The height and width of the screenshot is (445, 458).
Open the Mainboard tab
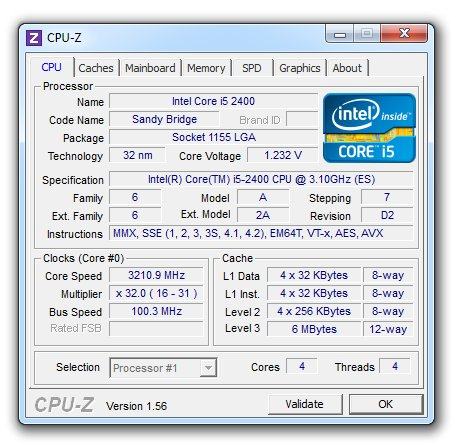tap(150, 68)
